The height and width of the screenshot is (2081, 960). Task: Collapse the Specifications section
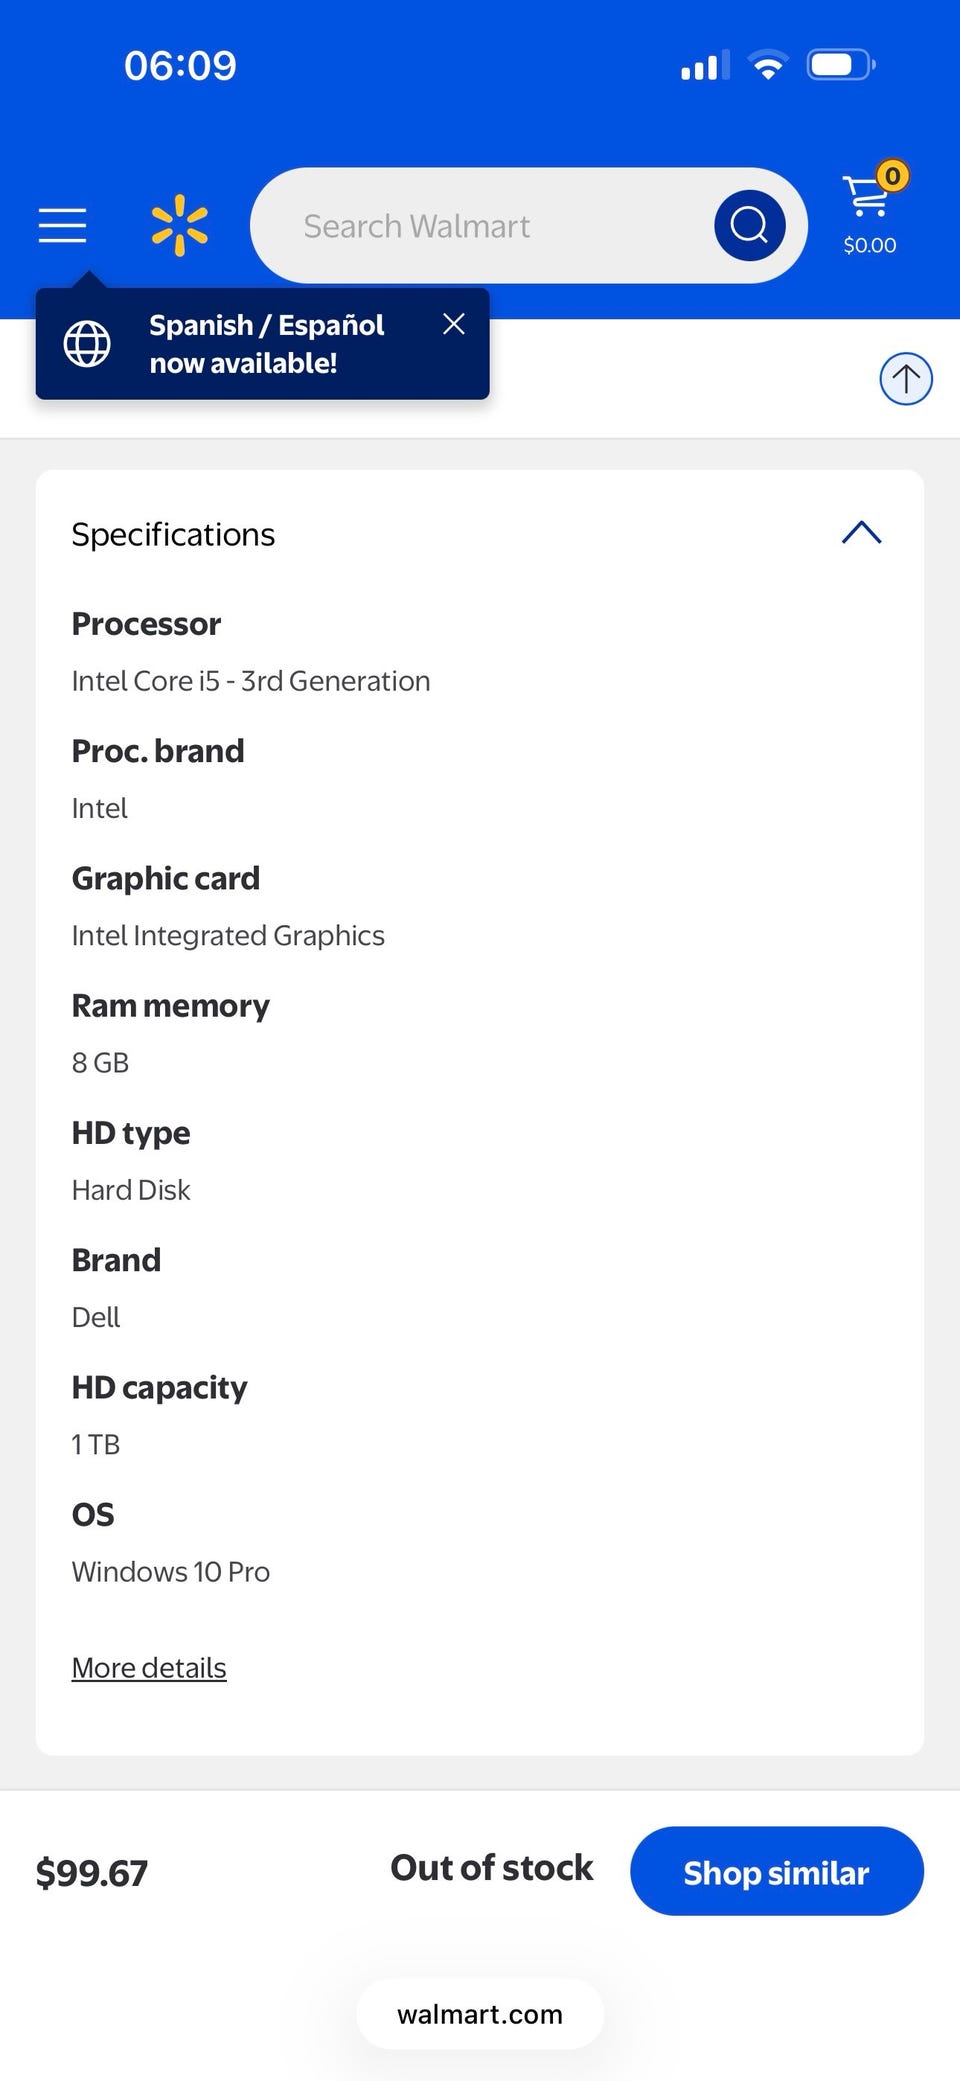pyautogui.click(x=861, y=533)
